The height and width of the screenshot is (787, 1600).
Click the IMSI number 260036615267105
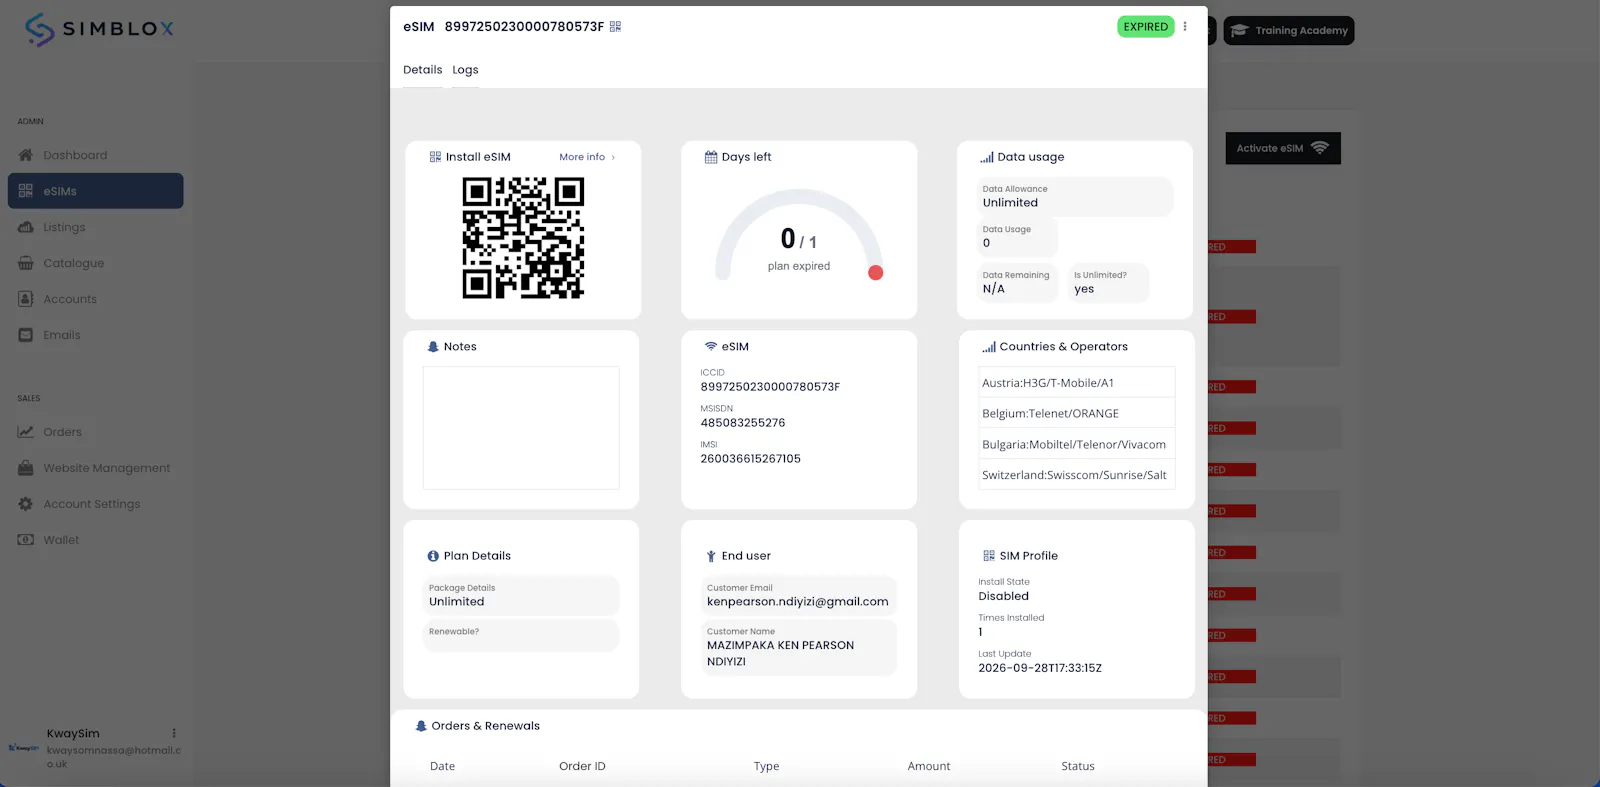tap(750, 459)
